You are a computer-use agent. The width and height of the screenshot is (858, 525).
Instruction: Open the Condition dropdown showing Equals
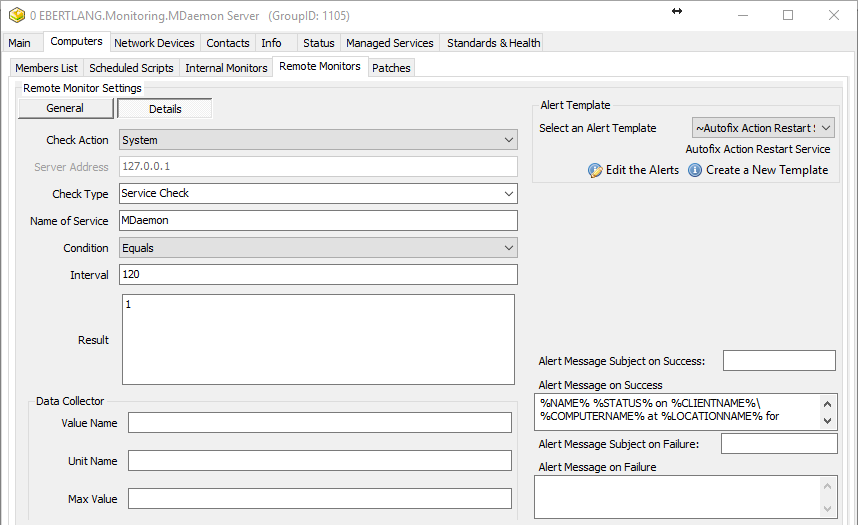pos(318,247)
